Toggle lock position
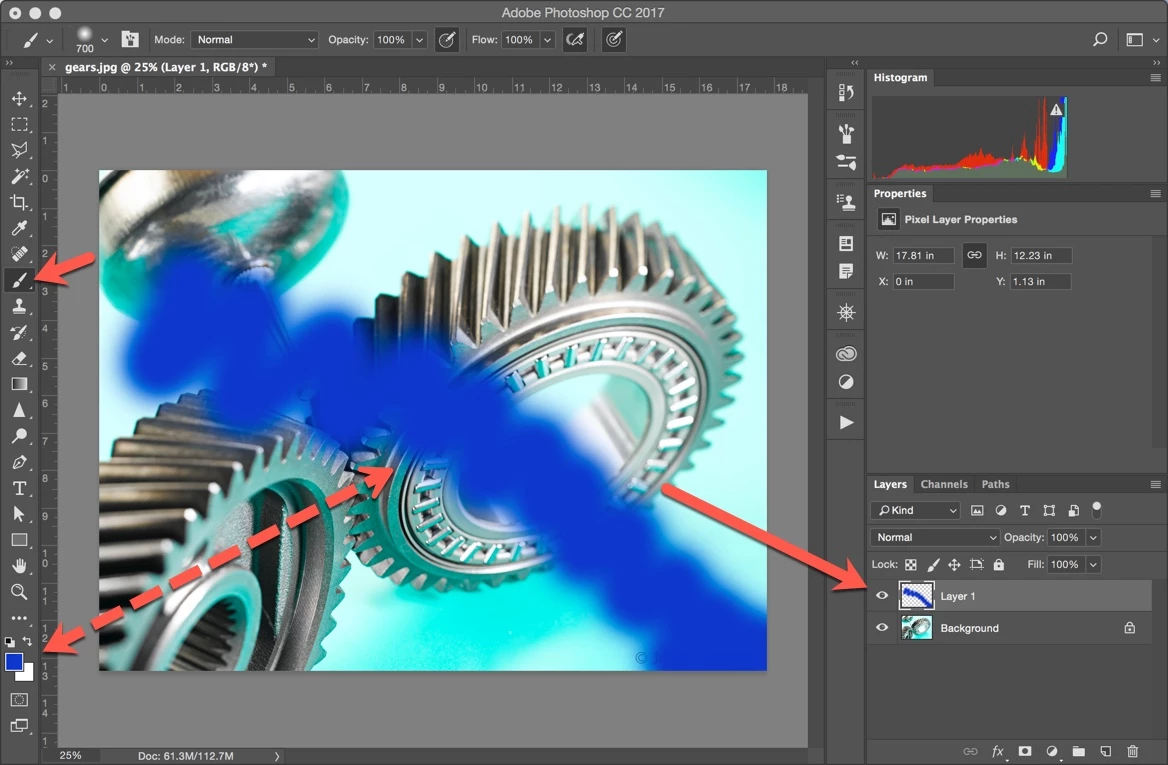The width and height of the screenshot is (1168, 765). [953, 565]
